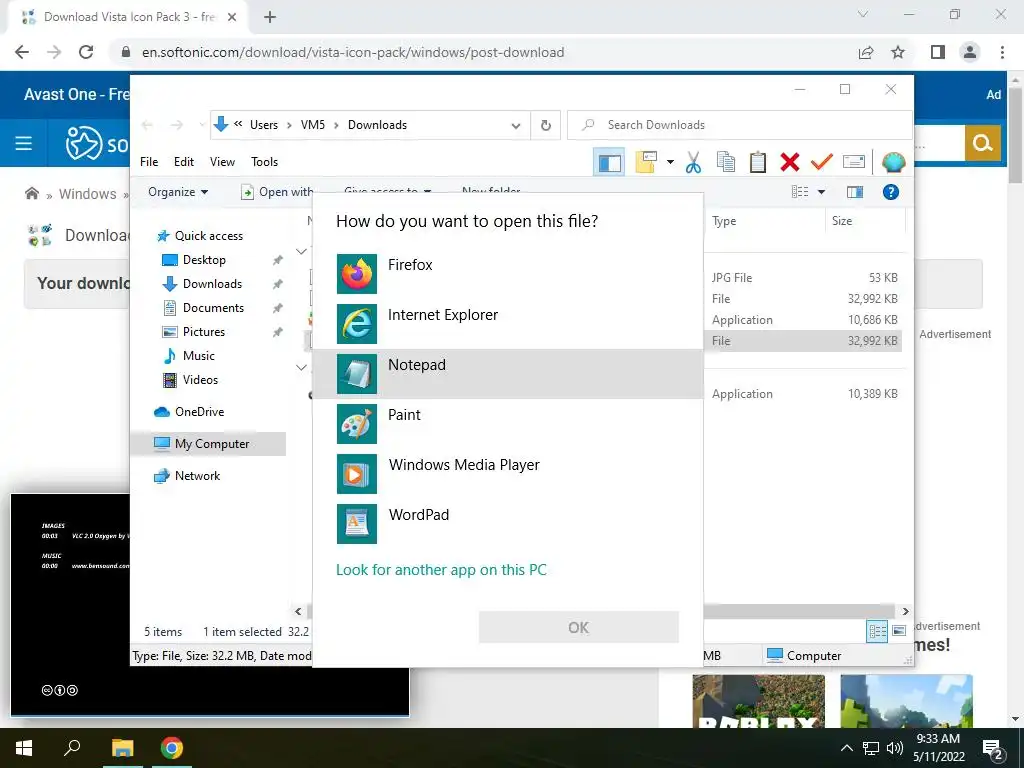
Task: Choose Internet Explorer to open the file
Action: pos(507,323)
